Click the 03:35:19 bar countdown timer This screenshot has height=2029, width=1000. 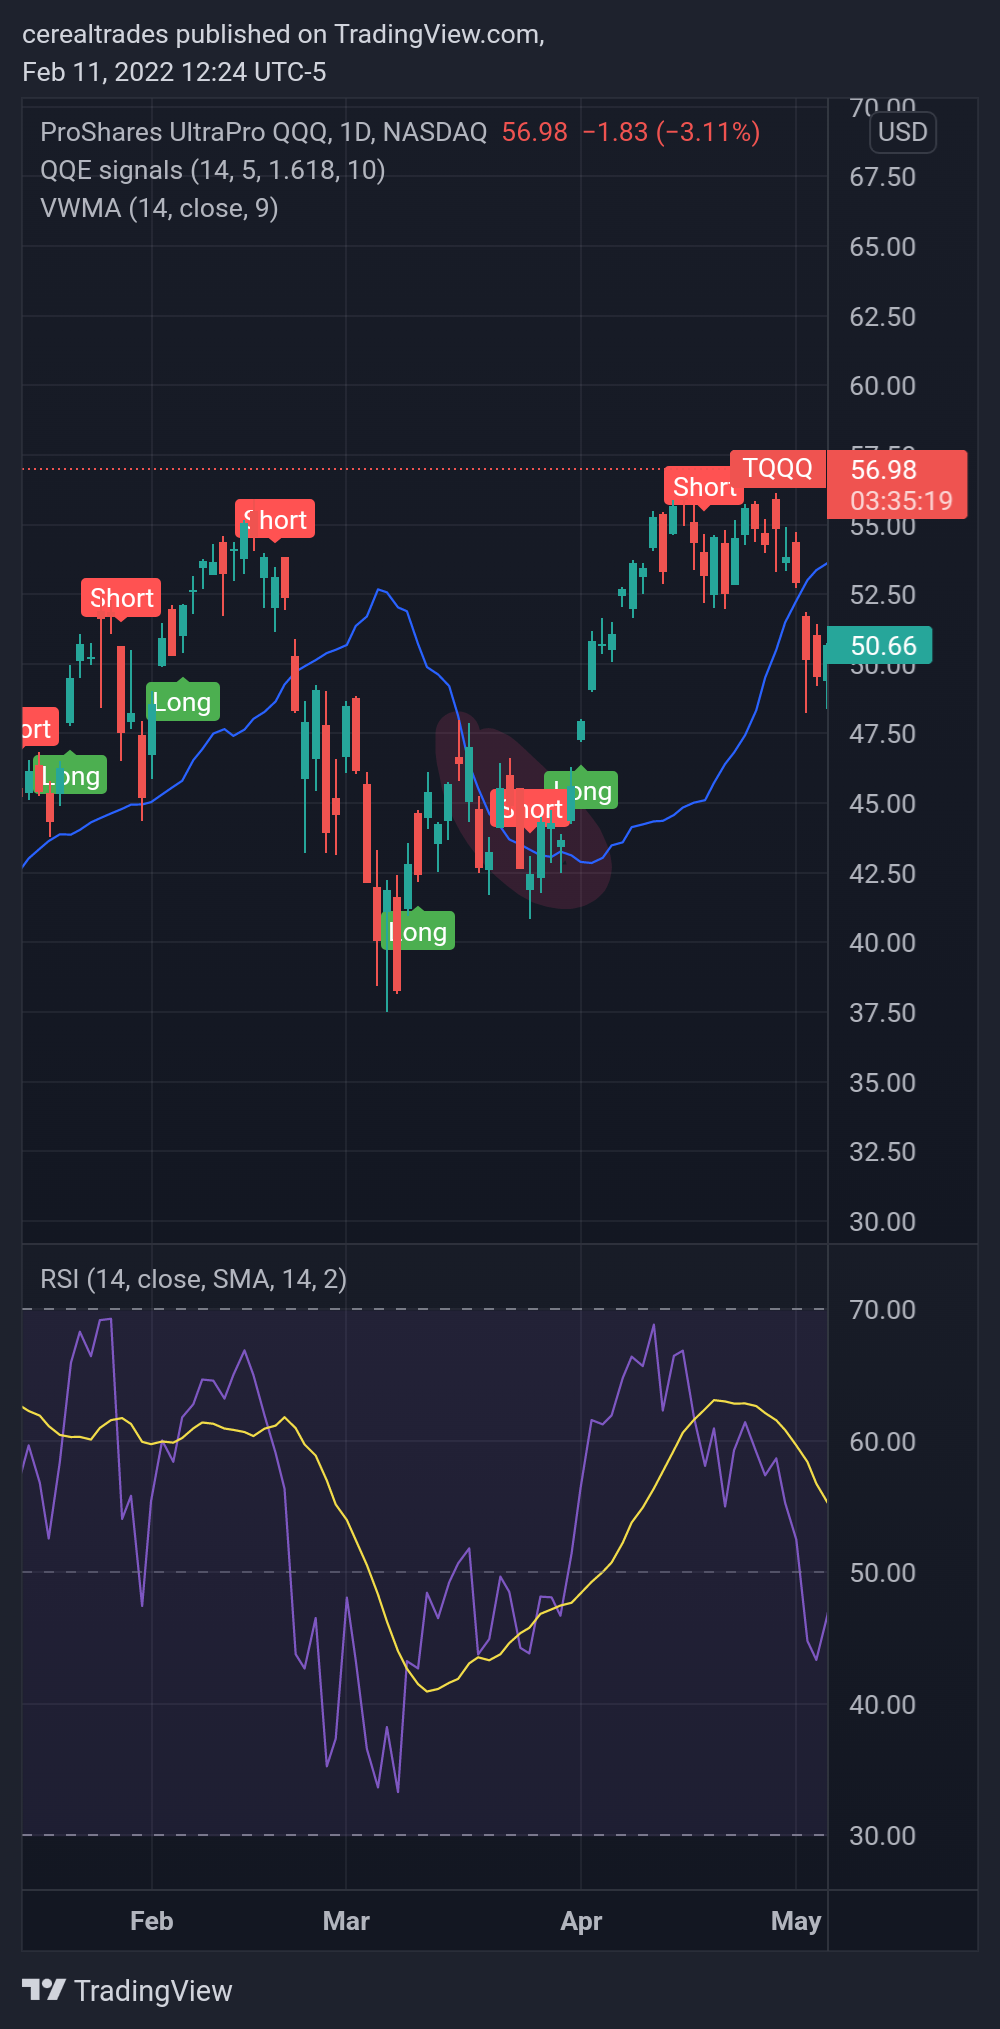pyautogui.click(x=901, y=500)
